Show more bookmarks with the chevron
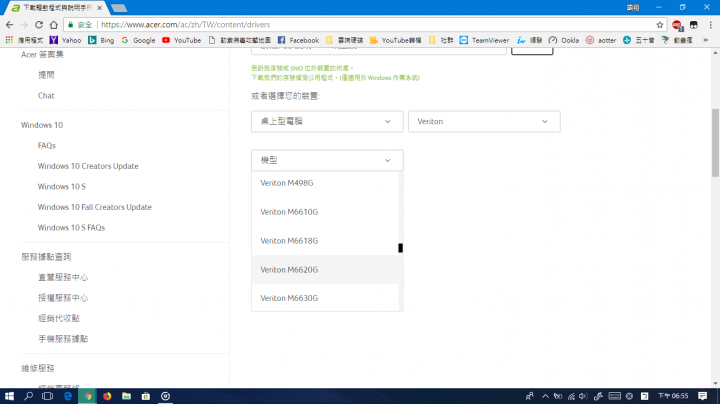This screenshot has height=404, width=720. (x=706, y=40)
